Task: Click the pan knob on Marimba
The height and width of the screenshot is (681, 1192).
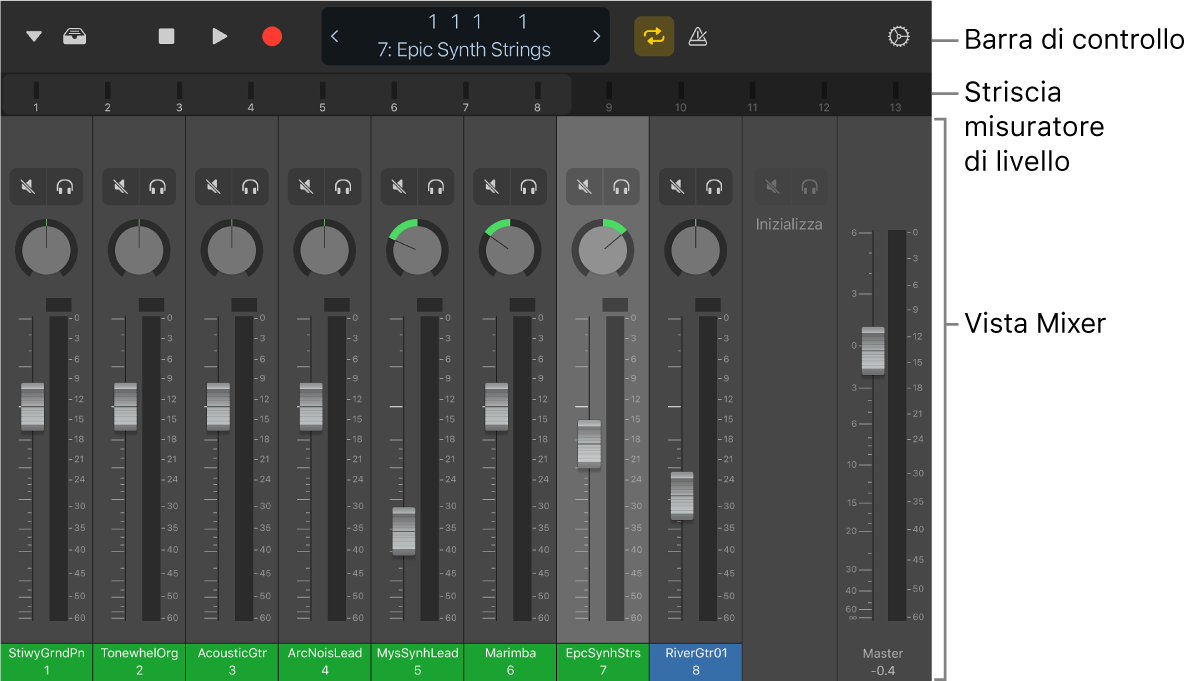Action: click(x=510, y=250)
